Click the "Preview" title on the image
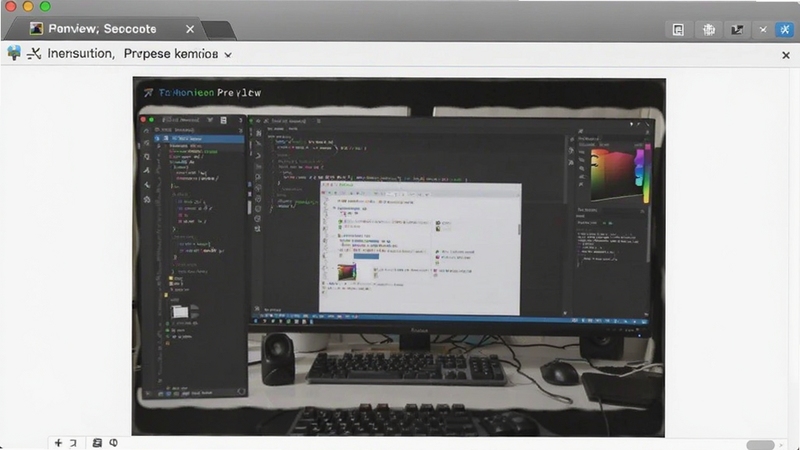800x450 pixels. pos(239,93)
